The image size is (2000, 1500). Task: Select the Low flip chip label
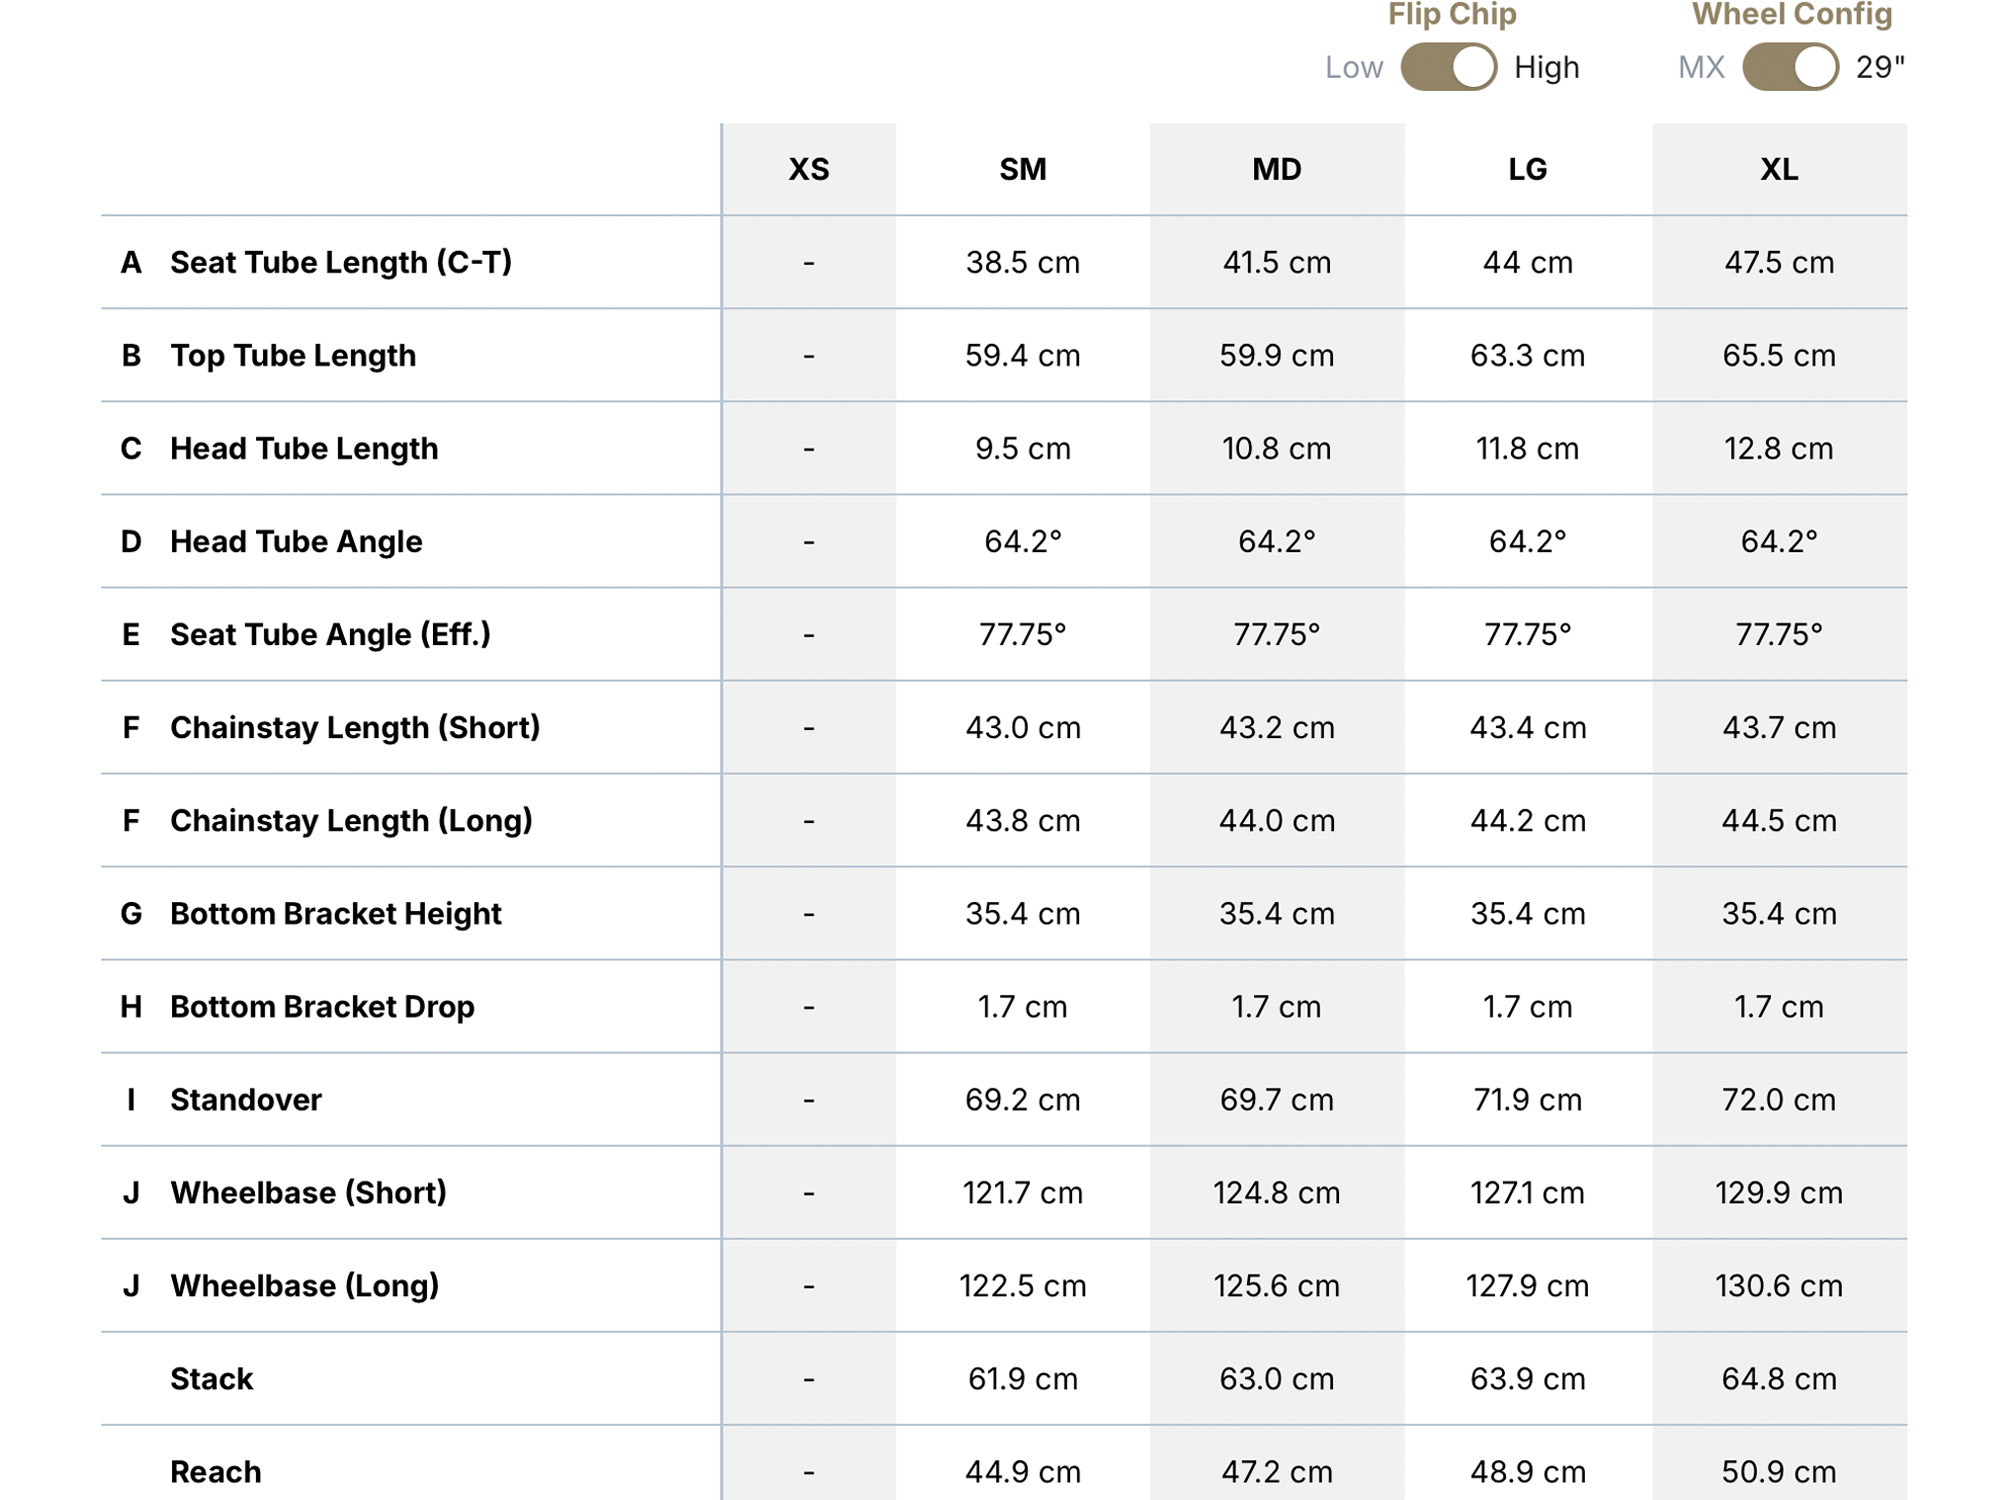(1354, 67)
